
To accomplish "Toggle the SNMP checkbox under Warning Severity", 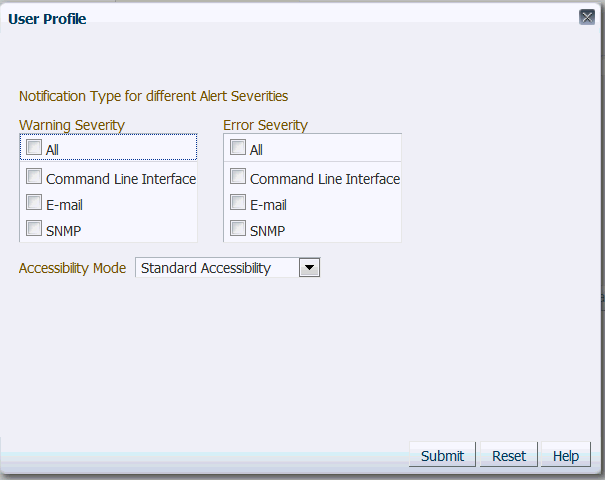I will coord(34,228).
